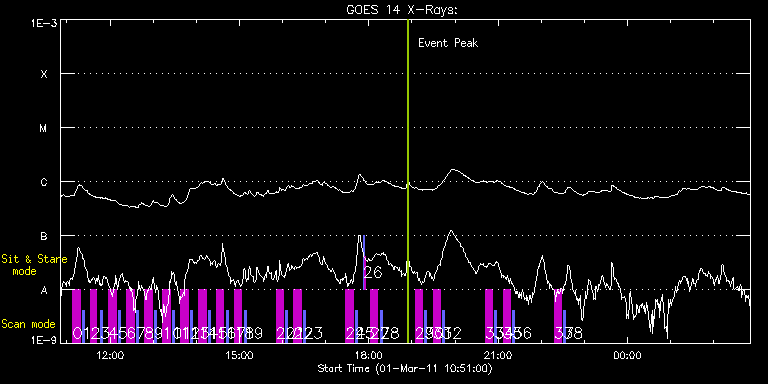
Task: Click the "Scan mode" yellow label
Action: [x=28, y=324]
